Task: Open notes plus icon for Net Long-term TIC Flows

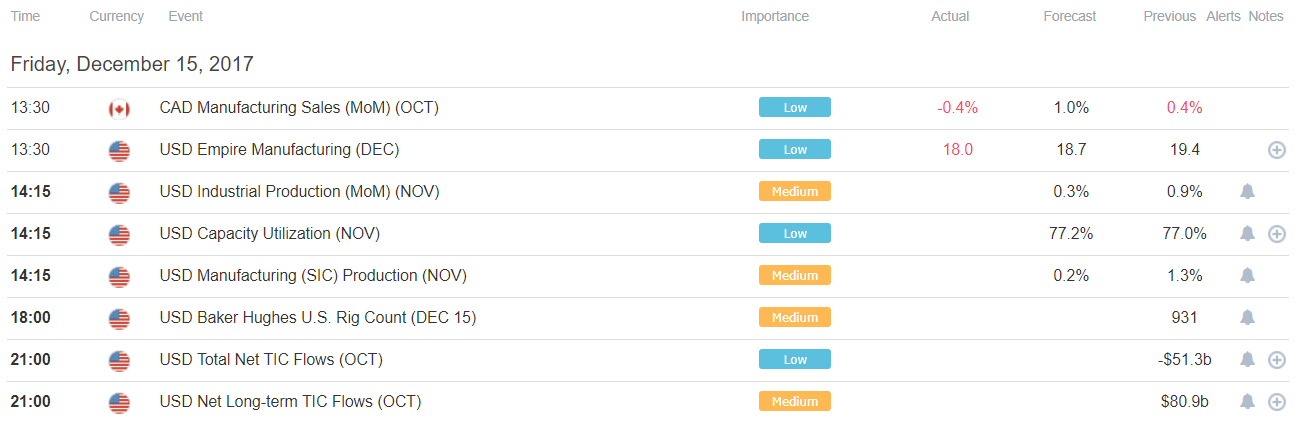Action: [1276, 402]
